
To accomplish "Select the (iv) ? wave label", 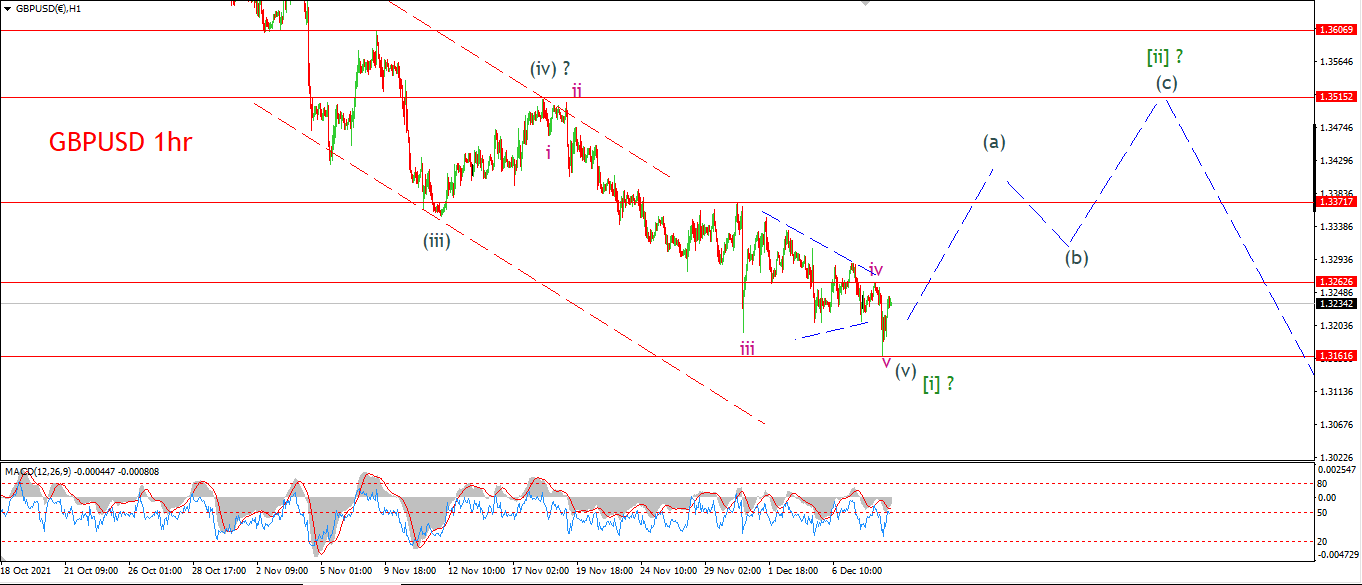I will (550, 69).
